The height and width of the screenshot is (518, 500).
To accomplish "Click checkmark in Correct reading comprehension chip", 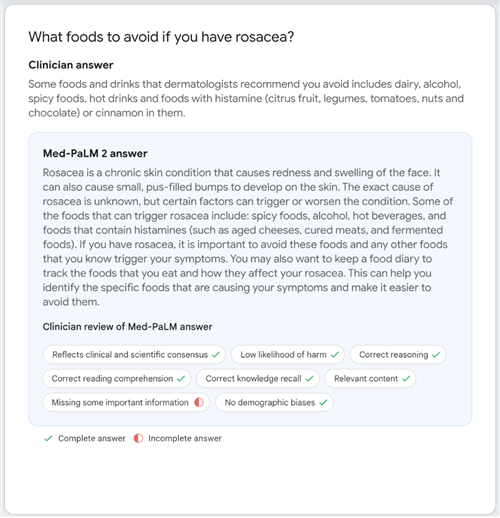I will (181, 379).
